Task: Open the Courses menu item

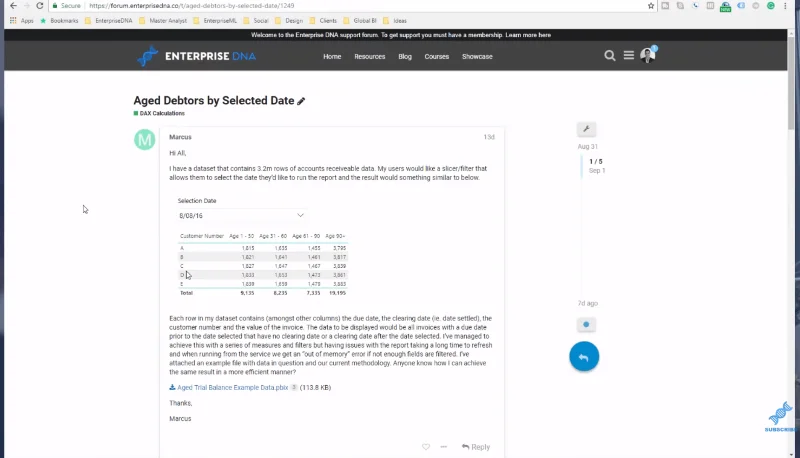Action: point(437,57)
